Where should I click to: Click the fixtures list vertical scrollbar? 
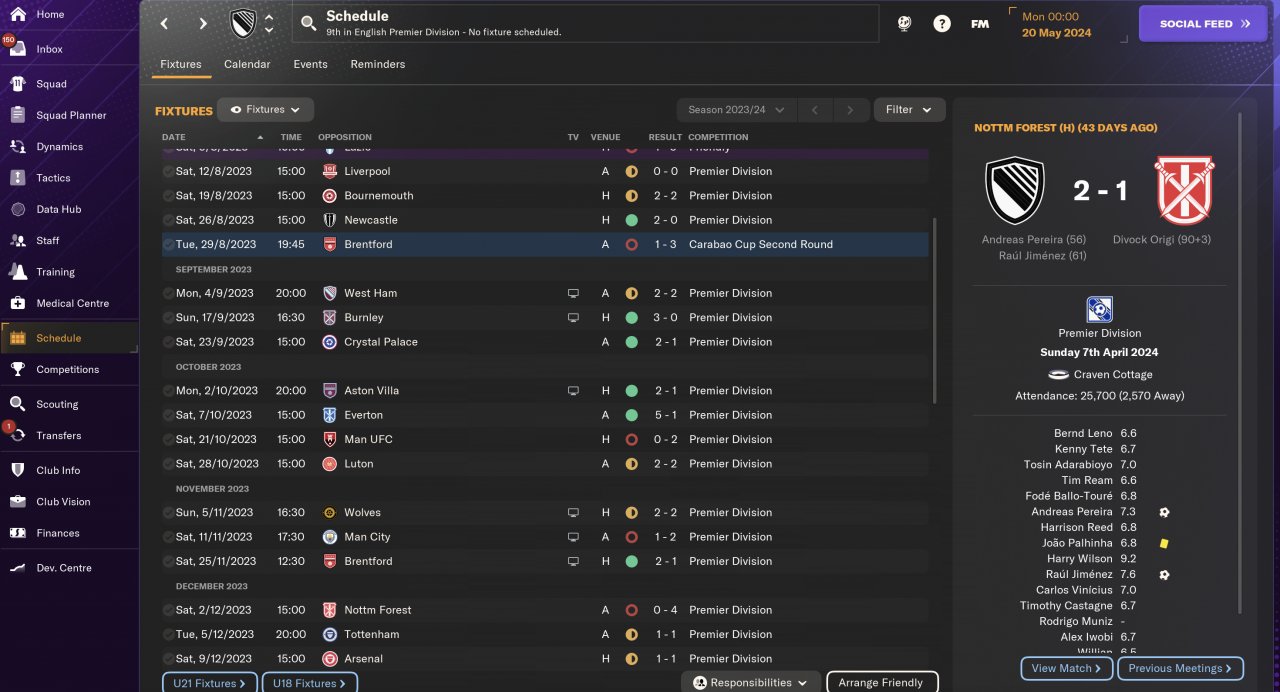coord(935,310)
